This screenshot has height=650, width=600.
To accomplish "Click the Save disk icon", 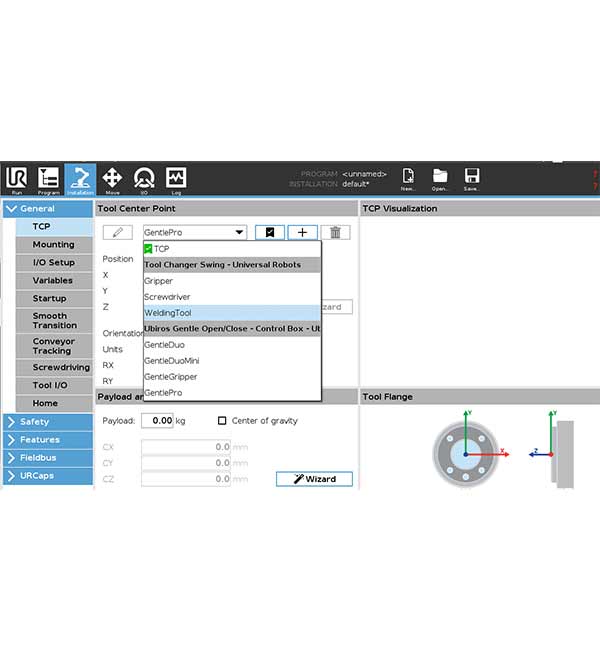I will [471, 179].
